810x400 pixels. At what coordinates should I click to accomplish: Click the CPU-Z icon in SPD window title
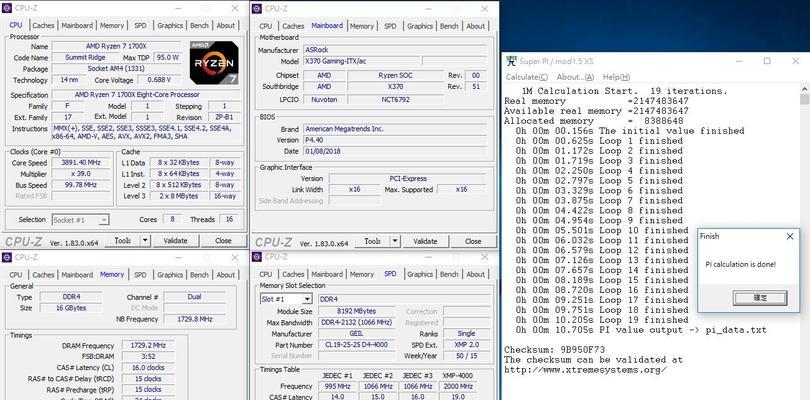[257, 257]
